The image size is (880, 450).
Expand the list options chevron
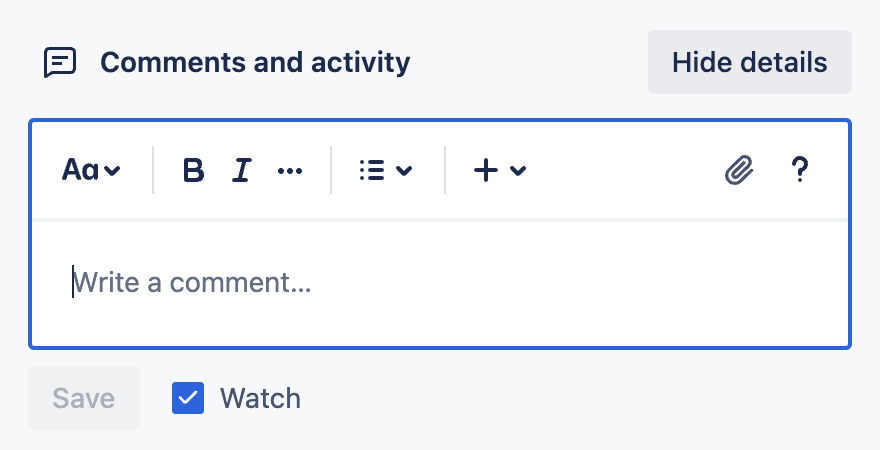point(404,170)
